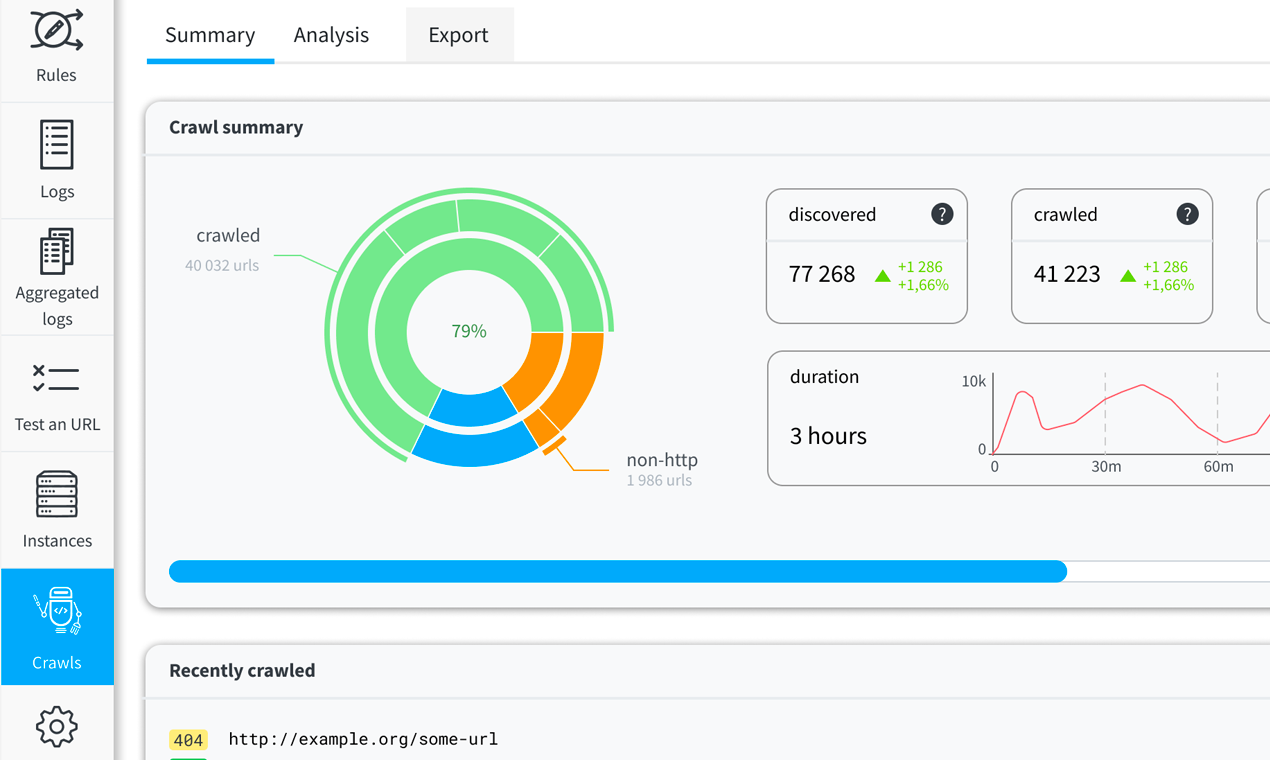The image size is (1270, 760).
Task: Click help icon on discovered card
Action: click(941, 214)
